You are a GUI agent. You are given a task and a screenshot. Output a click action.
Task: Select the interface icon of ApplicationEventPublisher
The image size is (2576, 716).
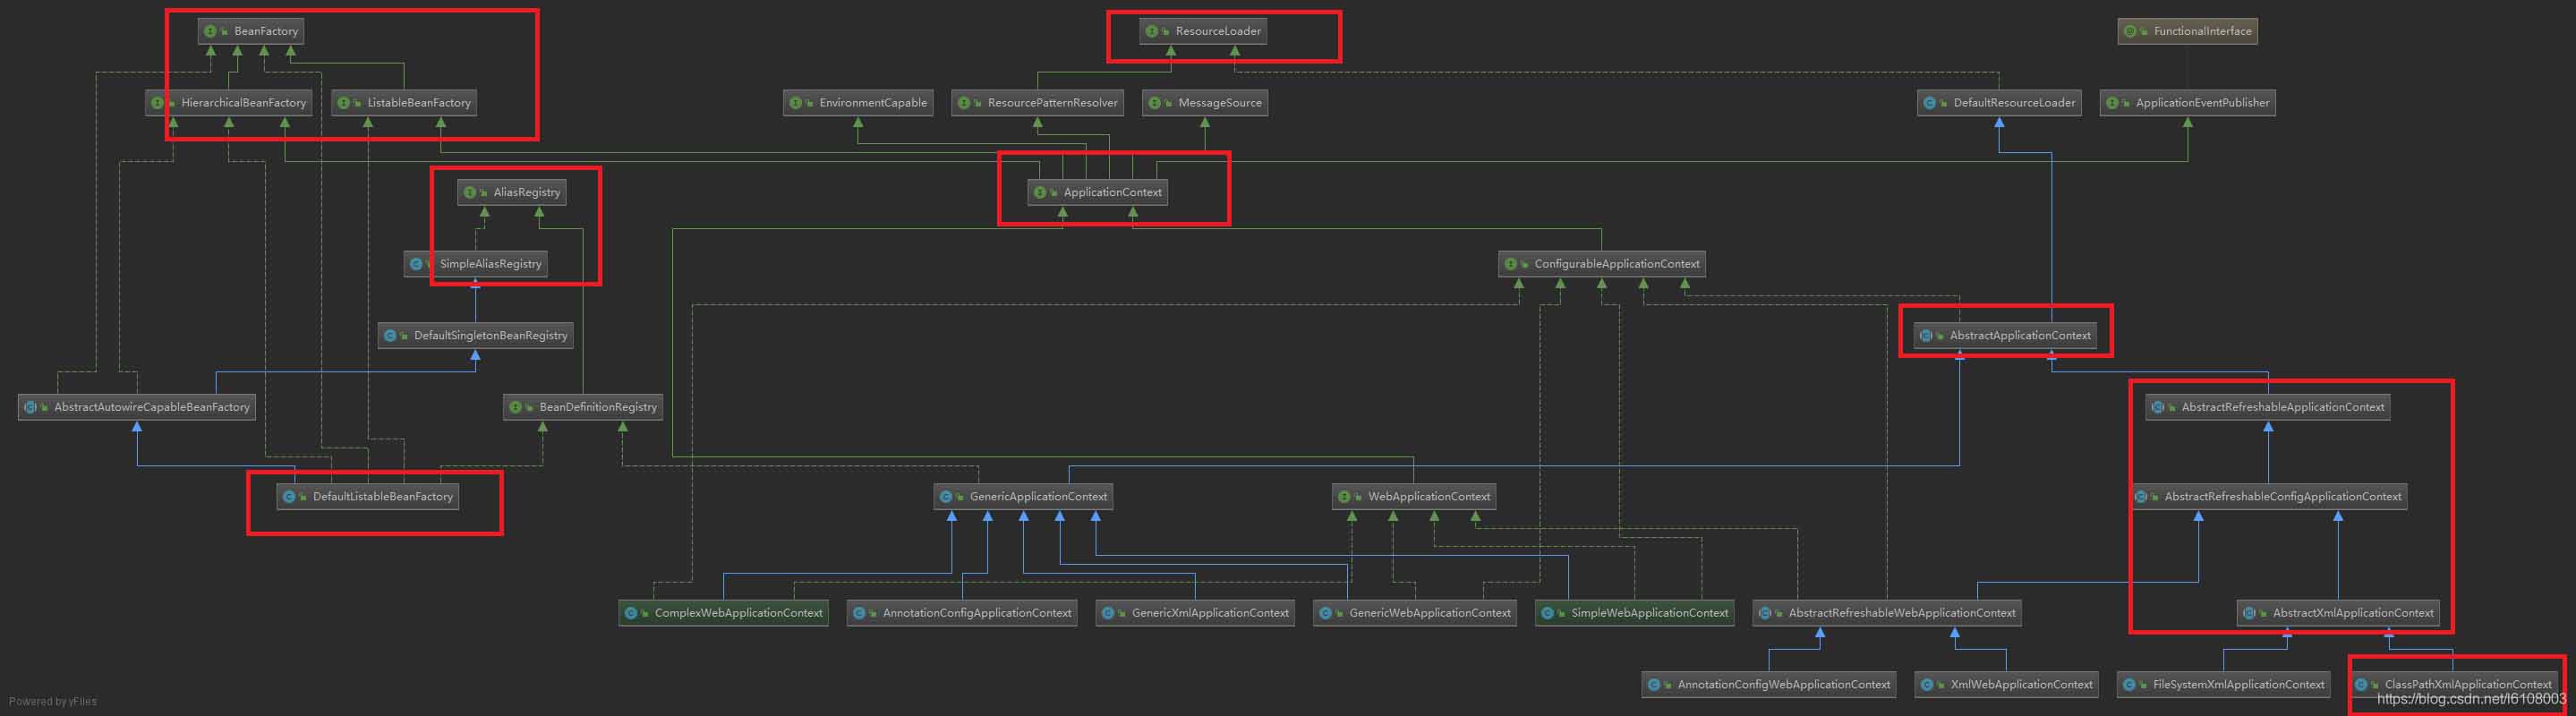(2111, 103)
